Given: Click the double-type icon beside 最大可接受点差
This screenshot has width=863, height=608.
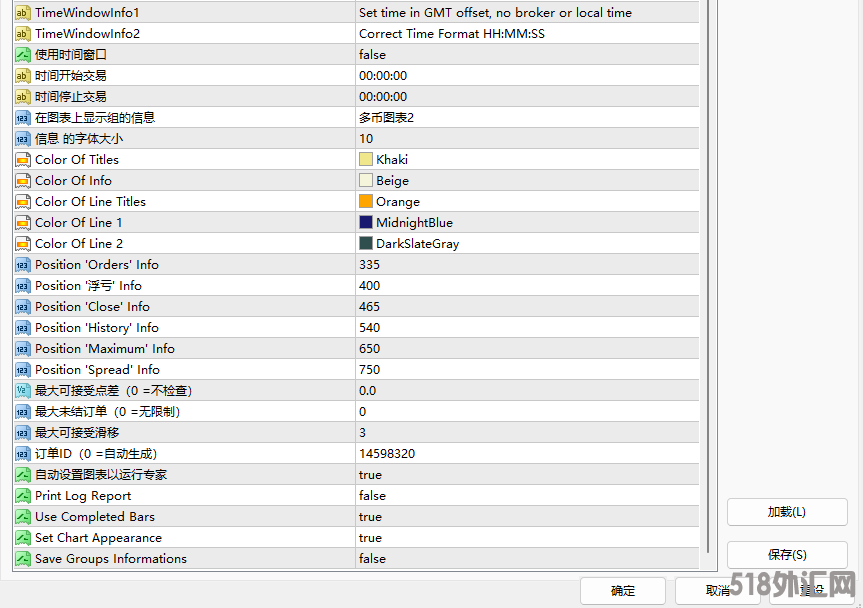Looking at the screenshot, I should click(x=23, y=391).
